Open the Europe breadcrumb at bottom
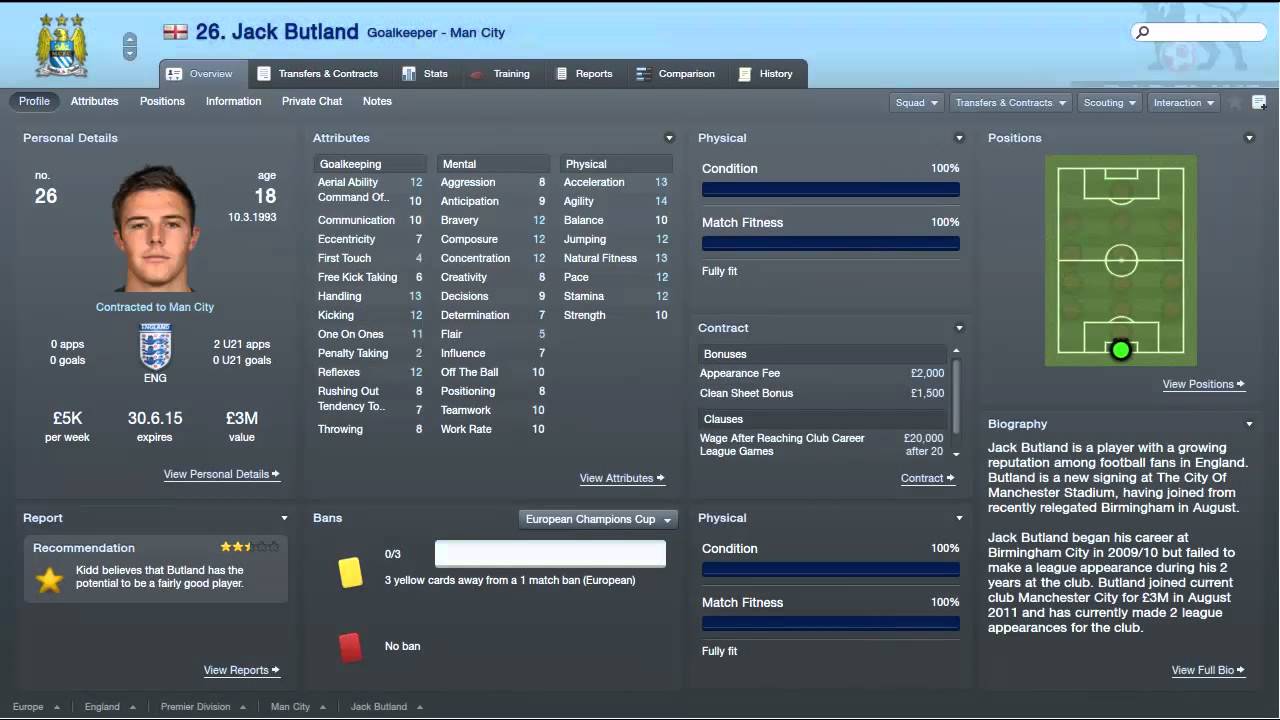Image resolution: width=1280 pixels, height=720 pixels. (x=35, y=706)
